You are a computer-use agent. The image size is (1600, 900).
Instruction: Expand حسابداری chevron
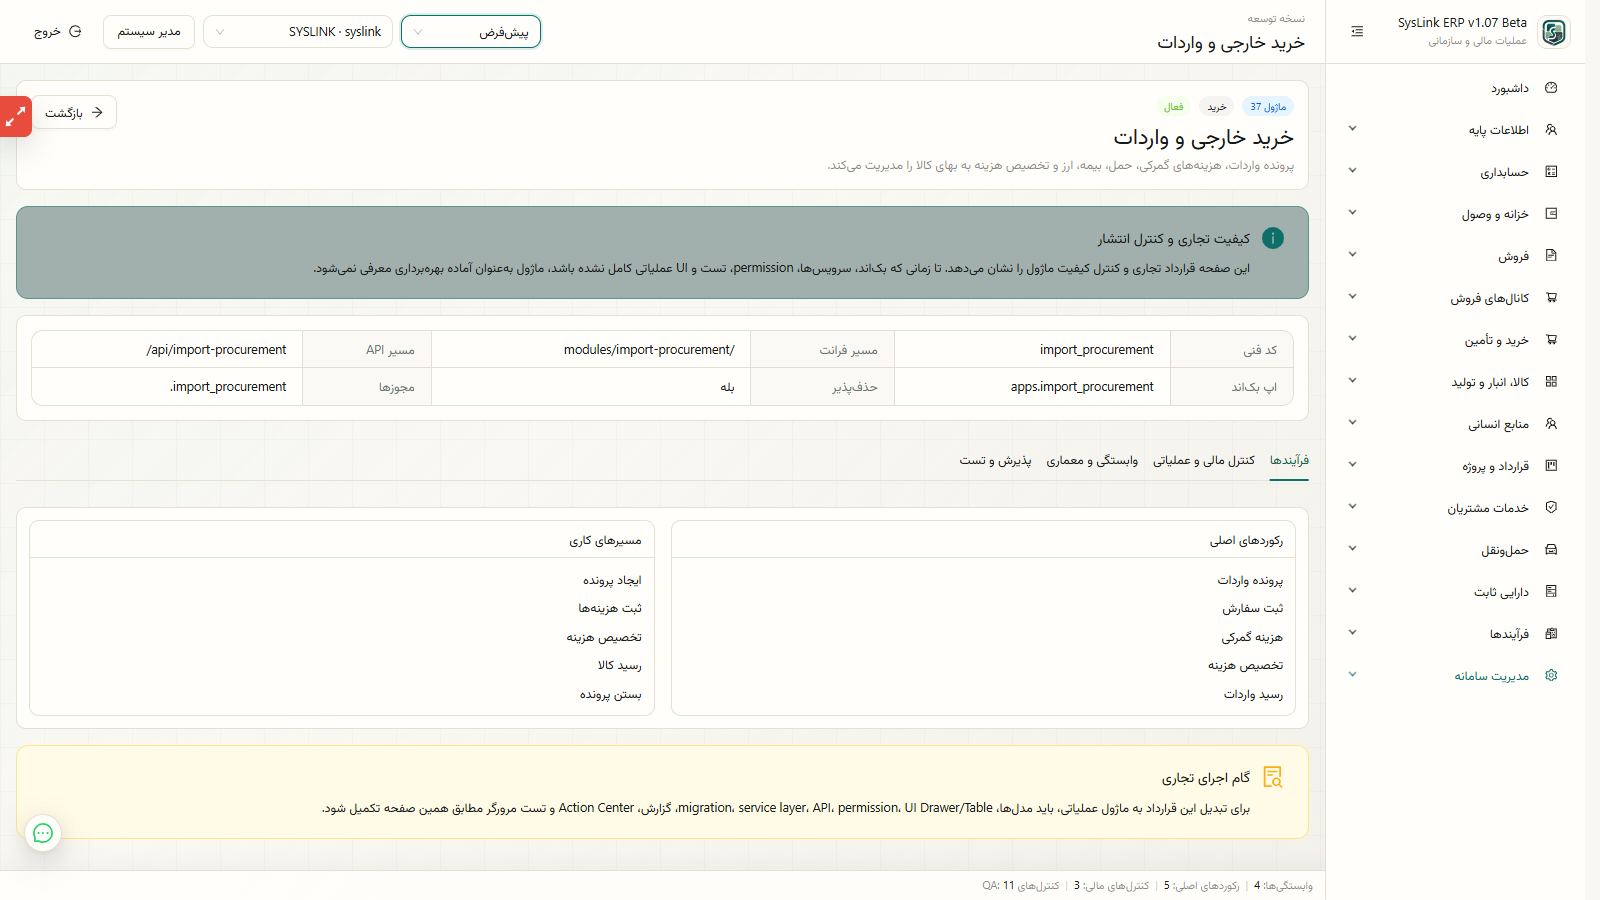click(x=1352, y=171)
